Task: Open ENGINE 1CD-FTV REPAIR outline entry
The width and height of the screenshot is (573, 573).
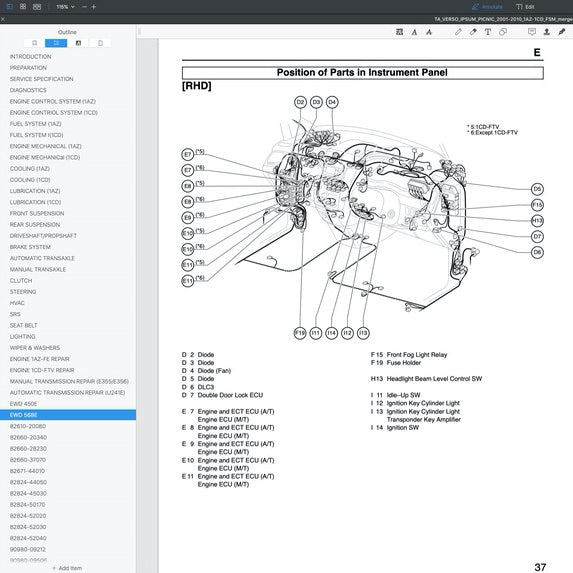Action: [42, 370]
